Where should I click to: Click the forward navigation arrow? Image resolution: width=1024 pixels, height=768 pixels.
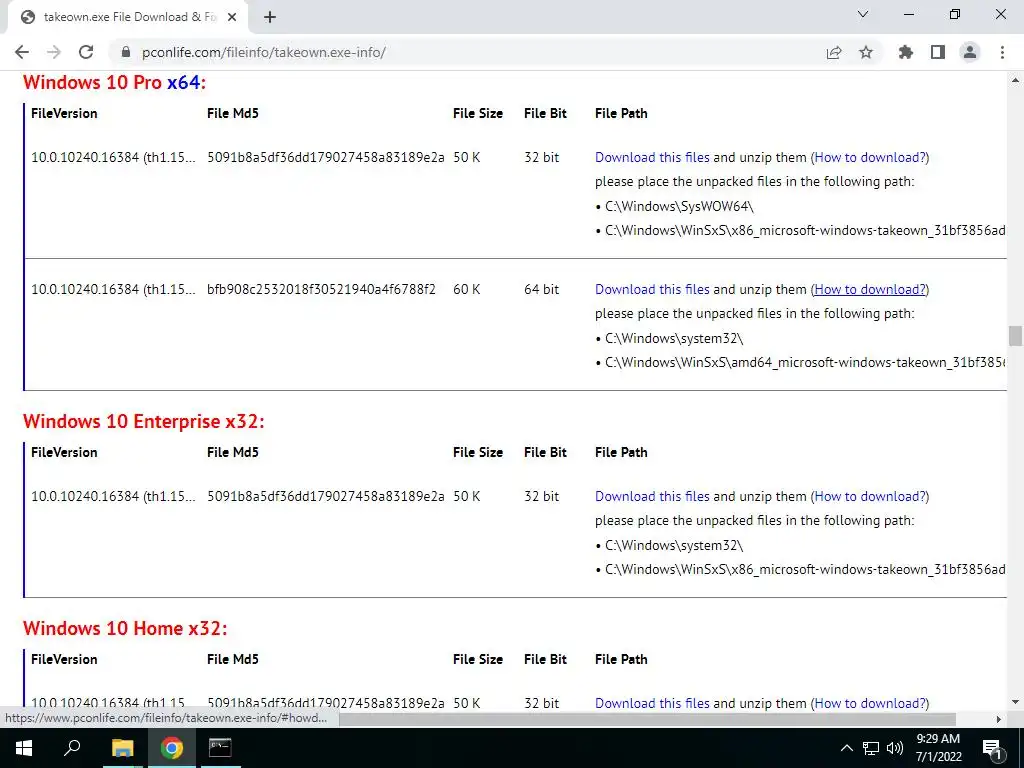coord(54,52)
